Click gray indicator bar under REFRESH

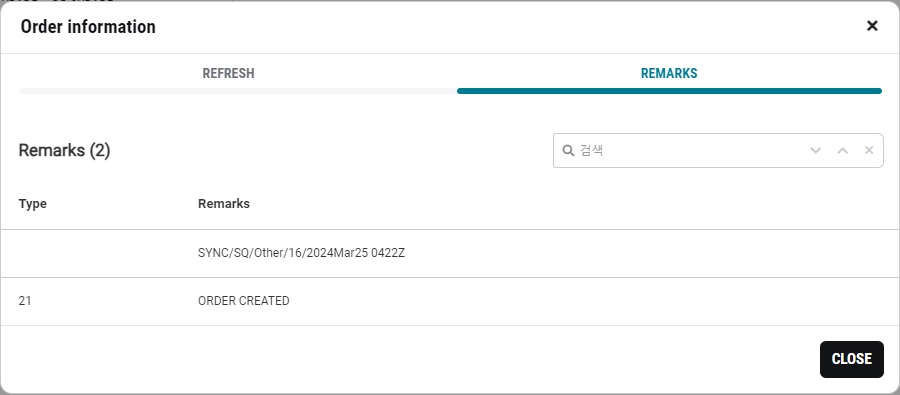[238, 91]
